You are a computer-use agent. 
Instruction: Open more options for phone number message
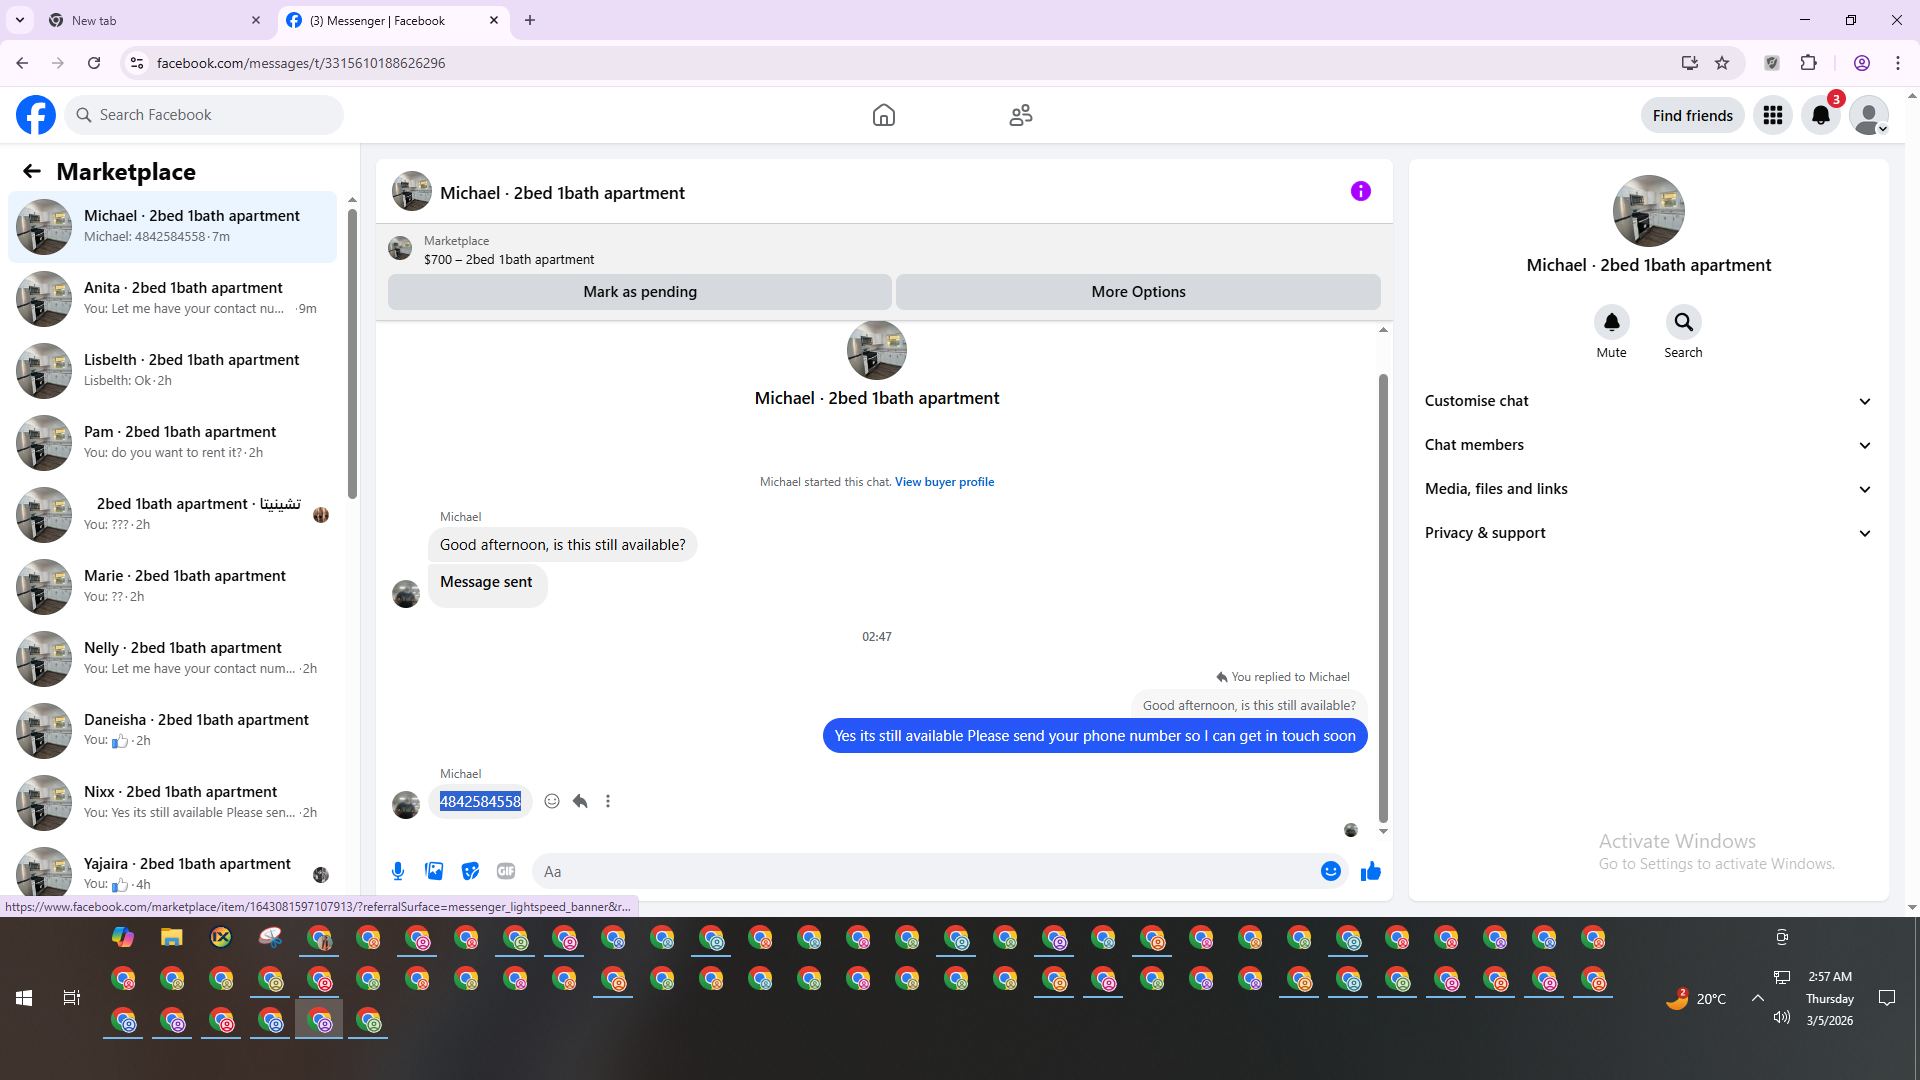(608, 801)
